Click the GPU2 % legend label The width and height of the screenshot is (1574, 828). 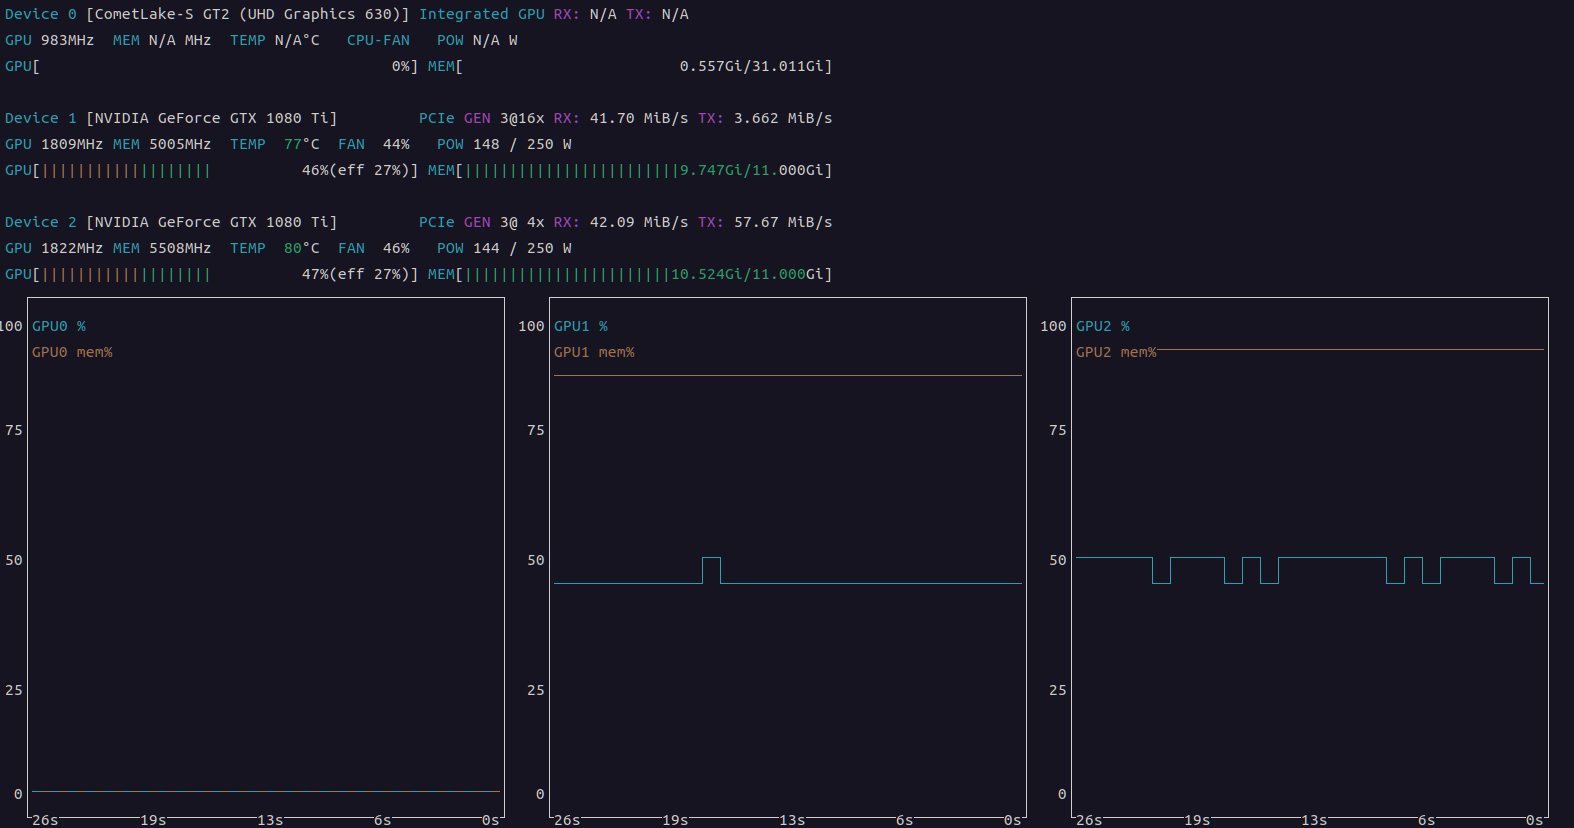point(1103,326)
